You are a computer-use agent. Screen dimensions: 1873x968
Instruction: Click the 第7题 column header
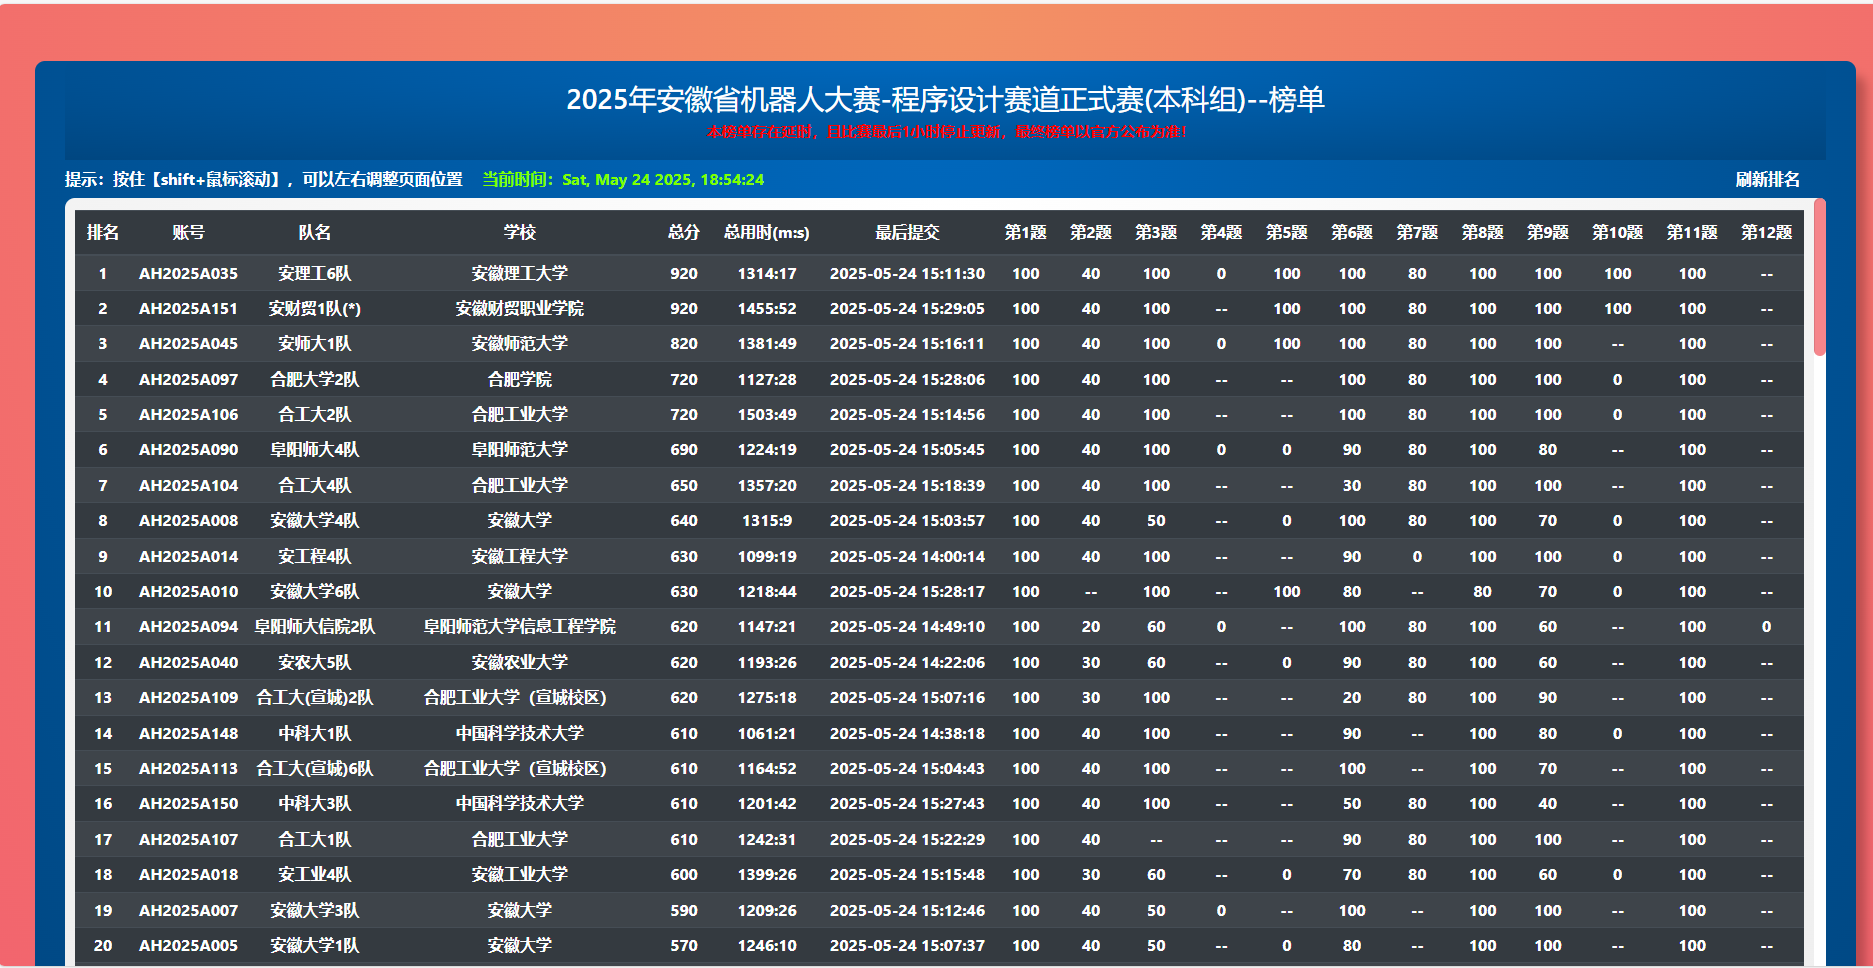1417,232
